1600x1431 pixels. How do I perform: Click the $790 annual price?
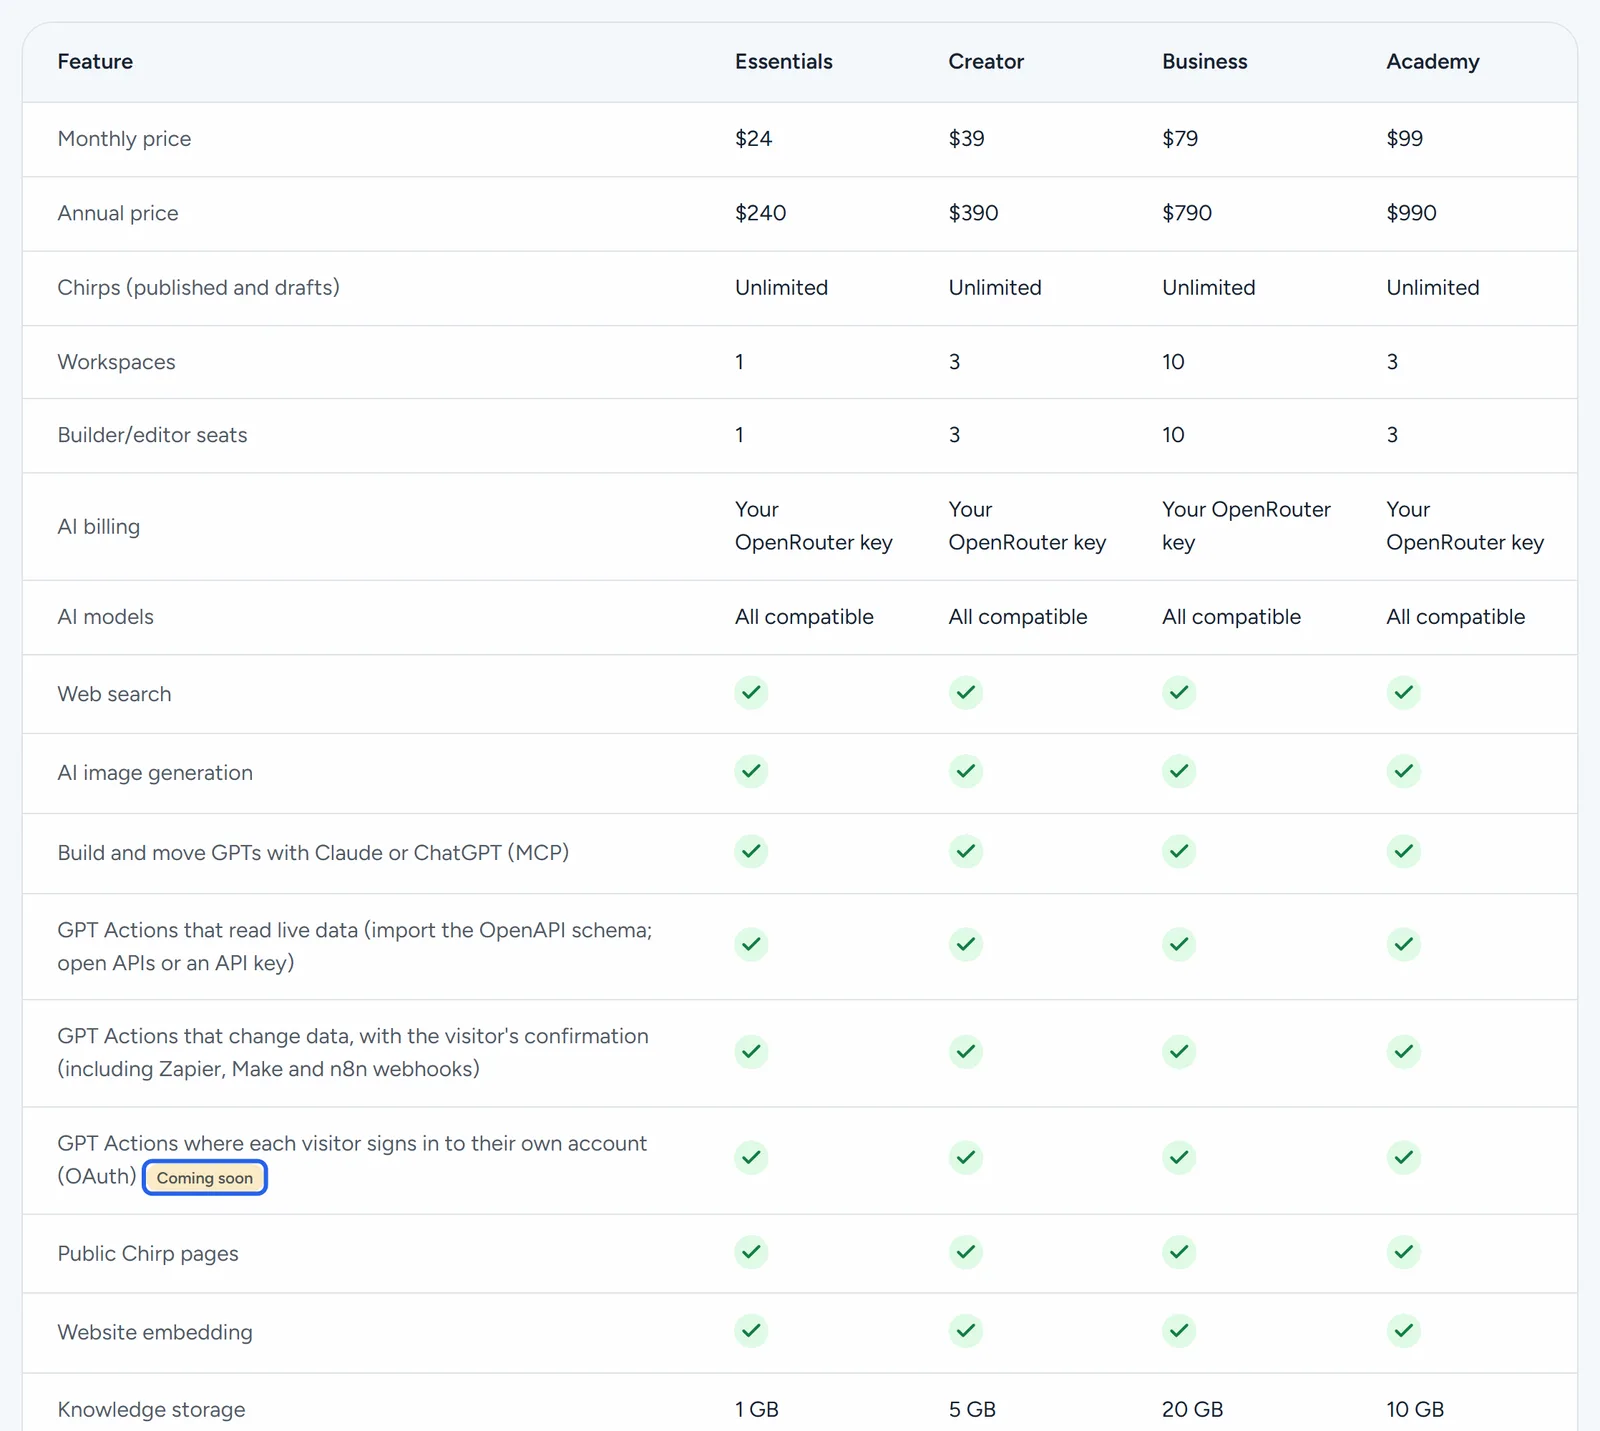click(1187, 213)
